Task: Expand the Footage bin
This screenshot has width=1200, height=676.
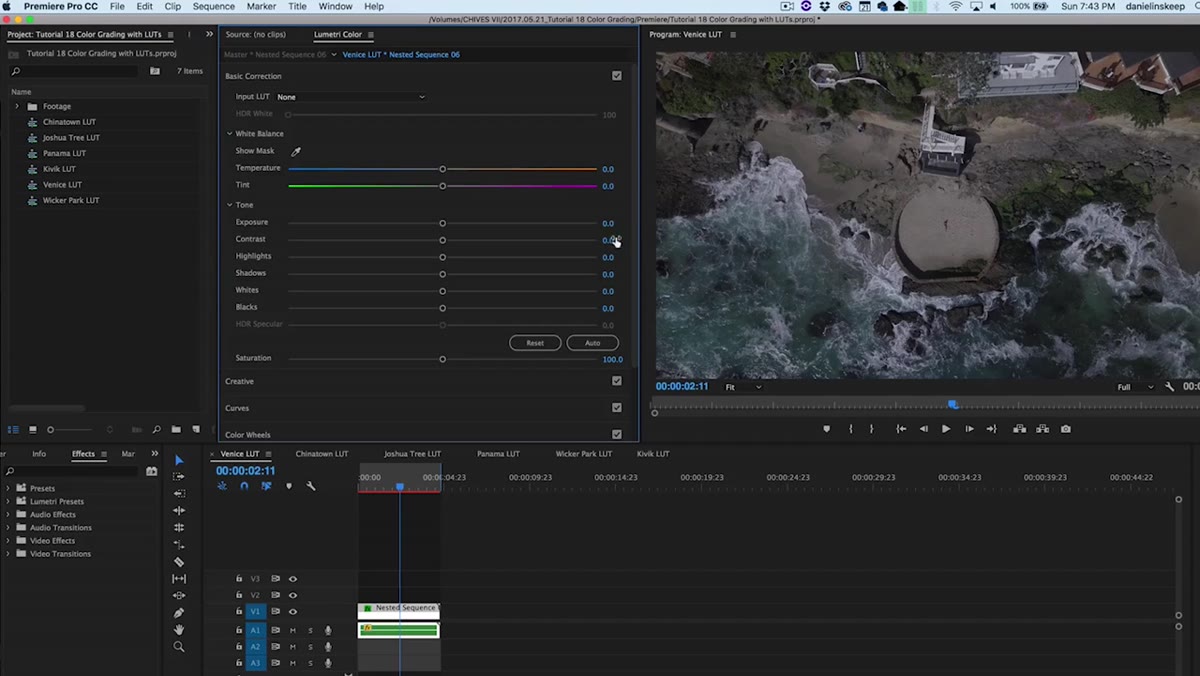Action: coord(17,106)
